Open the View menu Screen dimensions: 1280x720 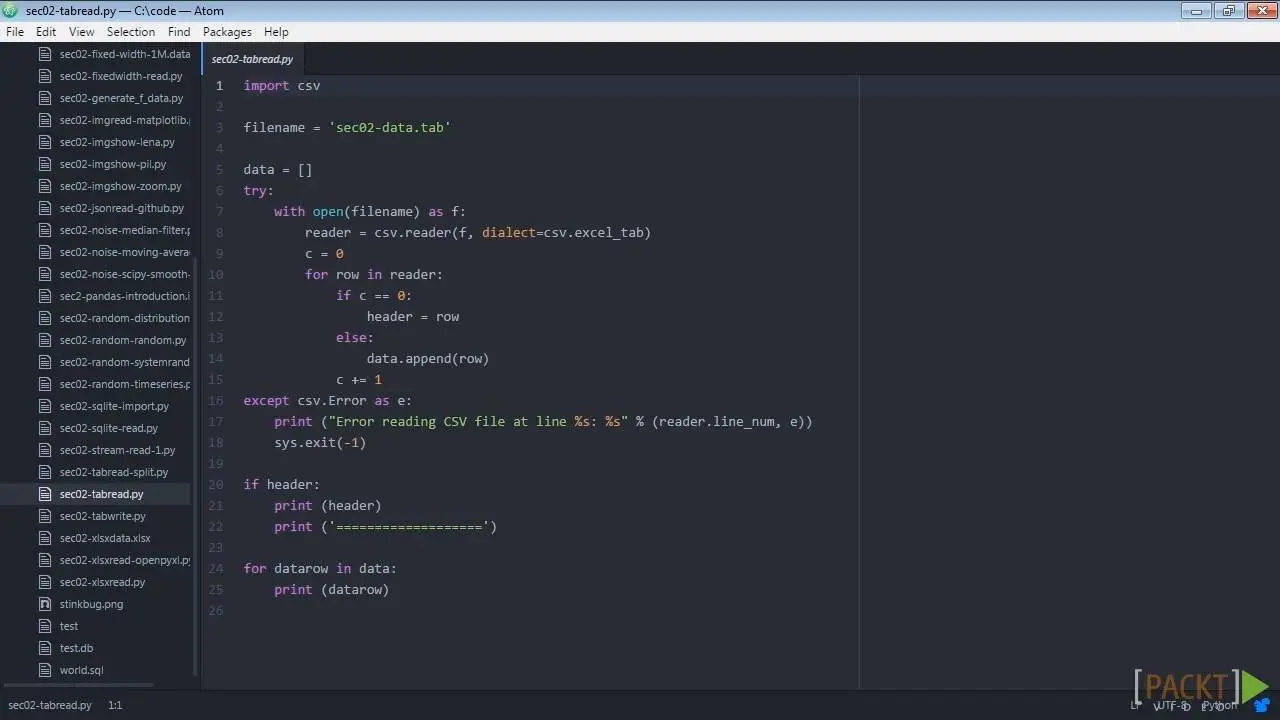pos(82,32)
